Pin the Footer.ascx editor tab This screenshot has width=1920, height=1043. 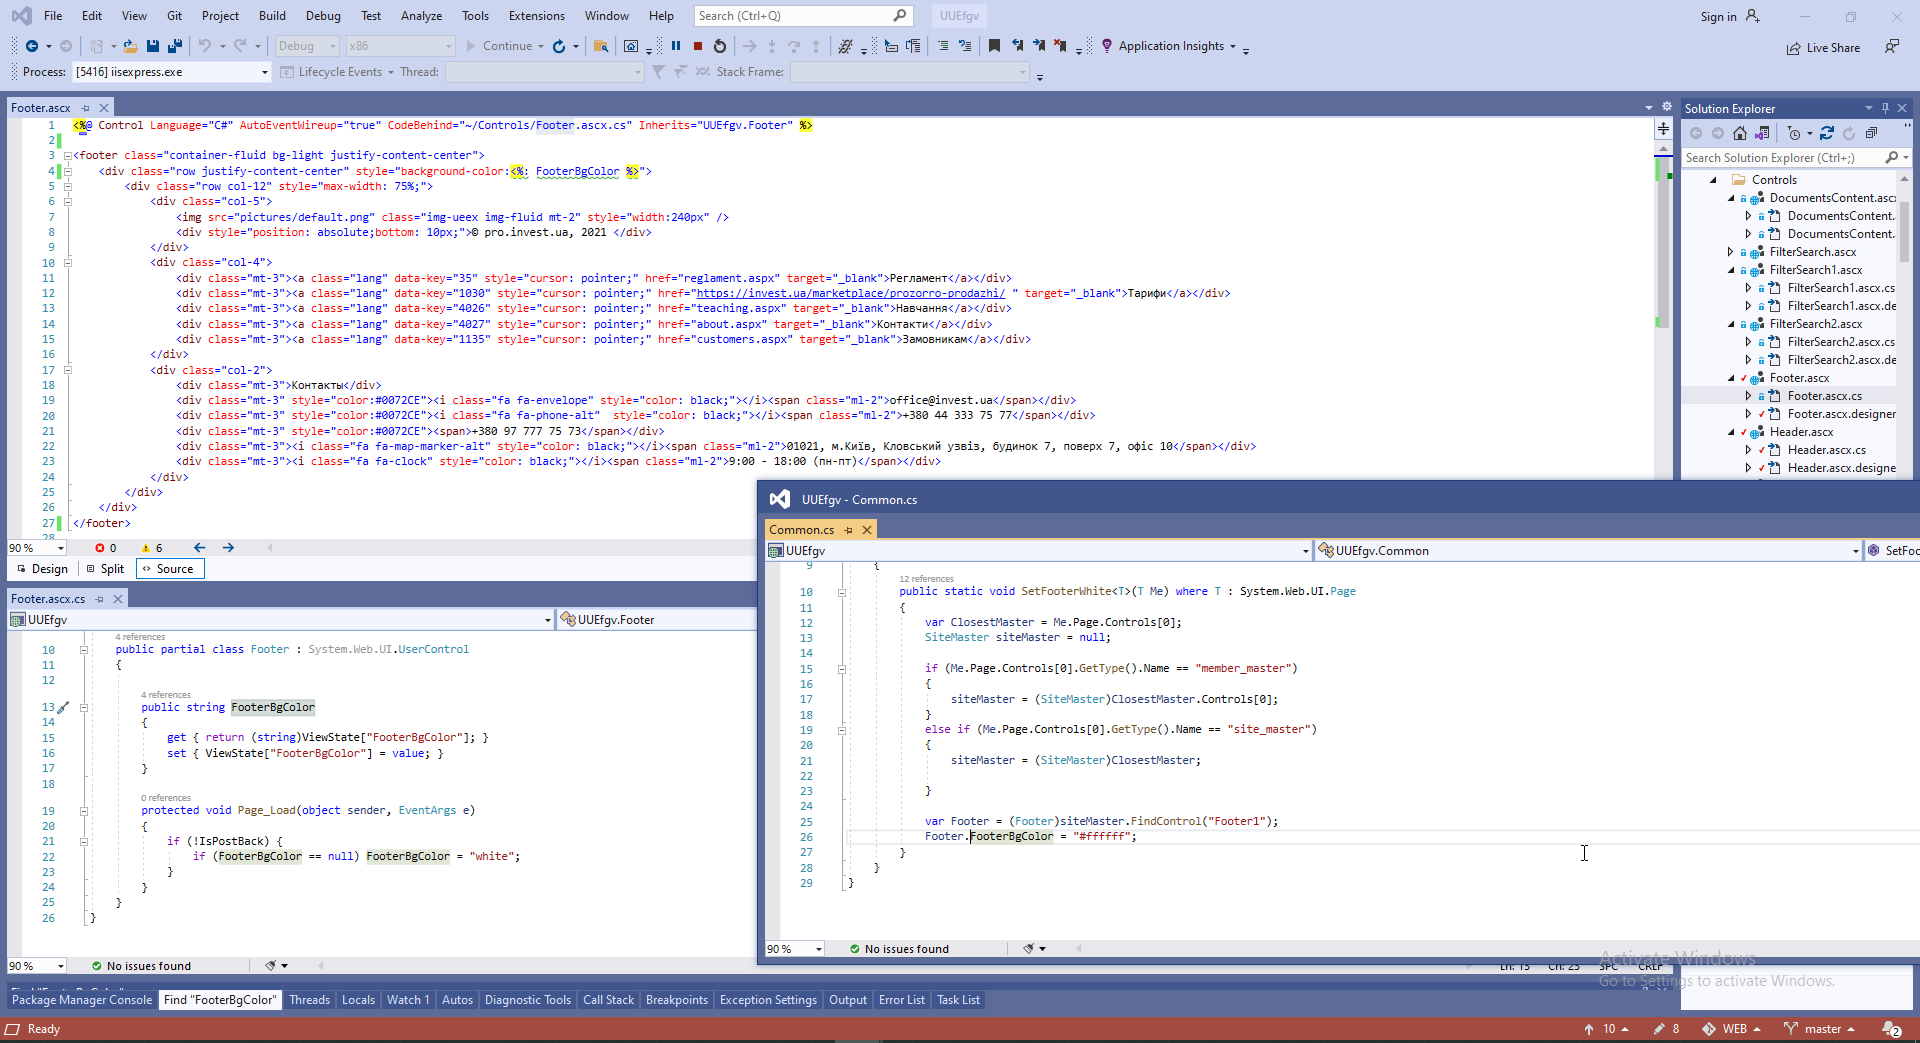tap(86, 108)
